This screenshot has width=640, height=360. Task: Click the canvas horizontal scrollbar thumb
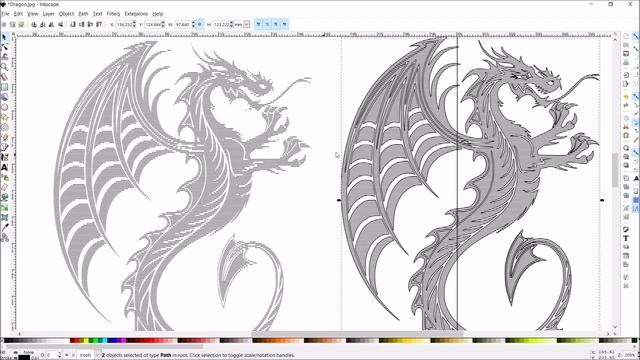357,333
